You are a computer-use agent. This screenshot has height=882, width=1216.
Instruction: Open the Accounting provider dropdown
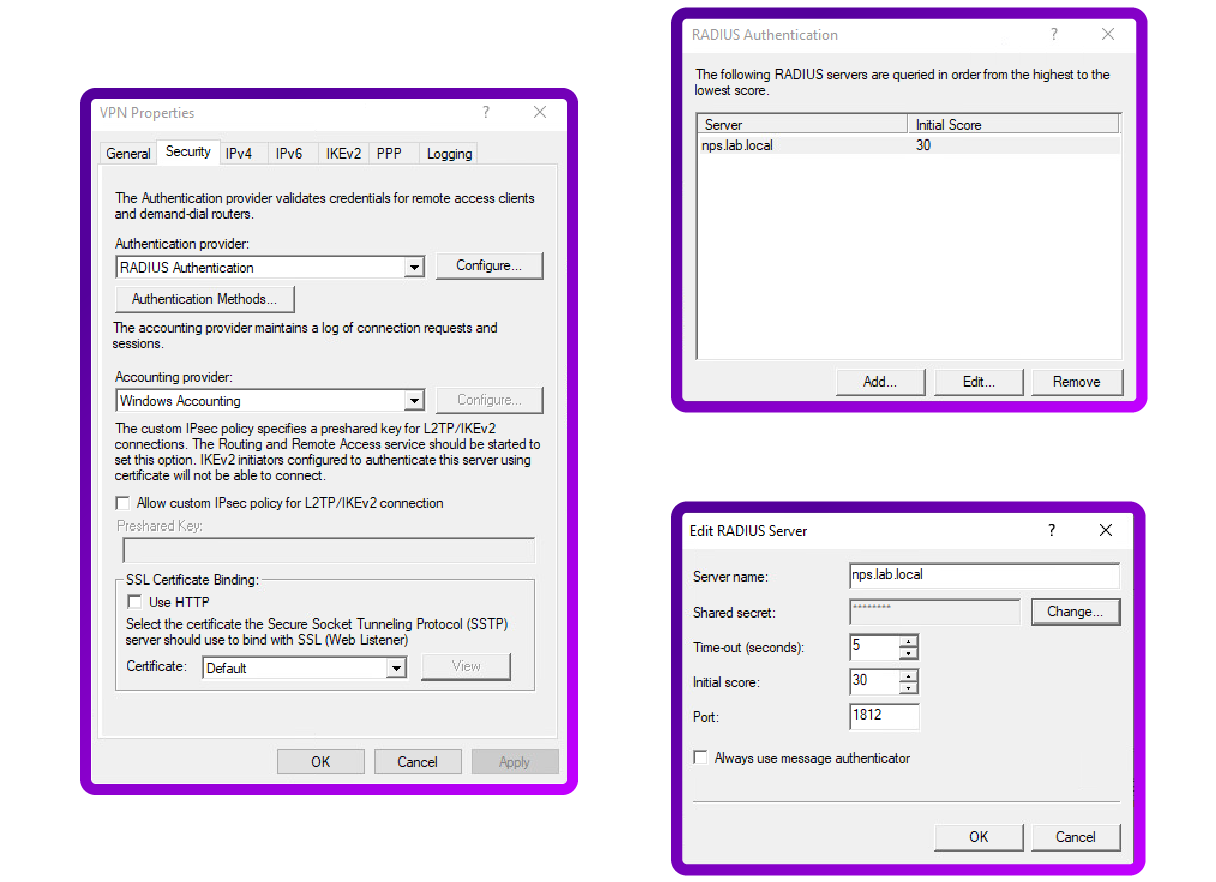click(x=414, y=400)
